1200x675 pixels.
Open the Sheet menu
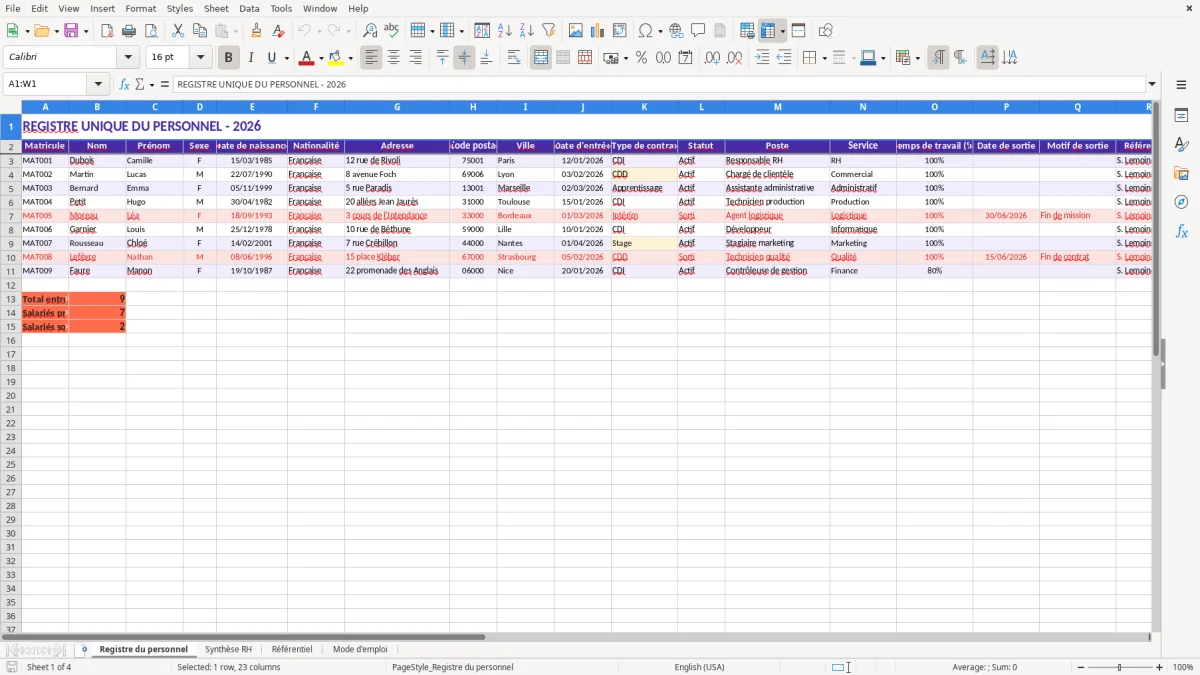[x=216, y=8]
